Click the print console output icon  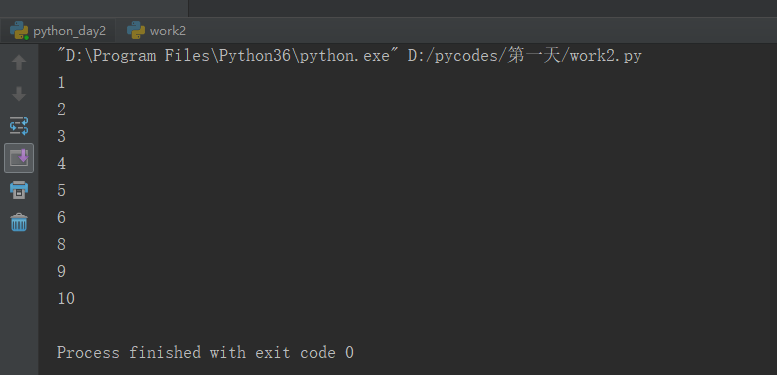coord(19,190)
